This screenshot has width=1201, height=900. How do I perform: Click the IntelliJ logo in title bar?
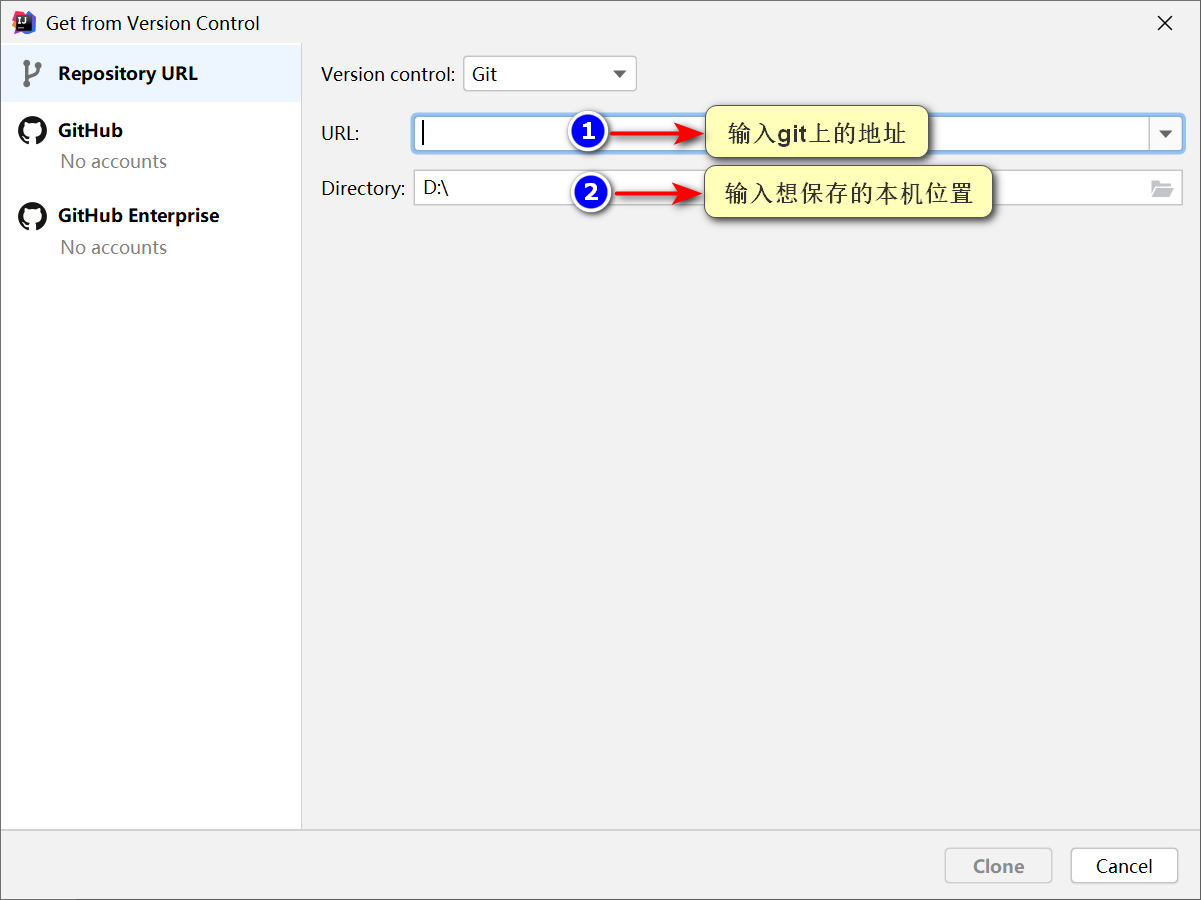click(24, 22)
